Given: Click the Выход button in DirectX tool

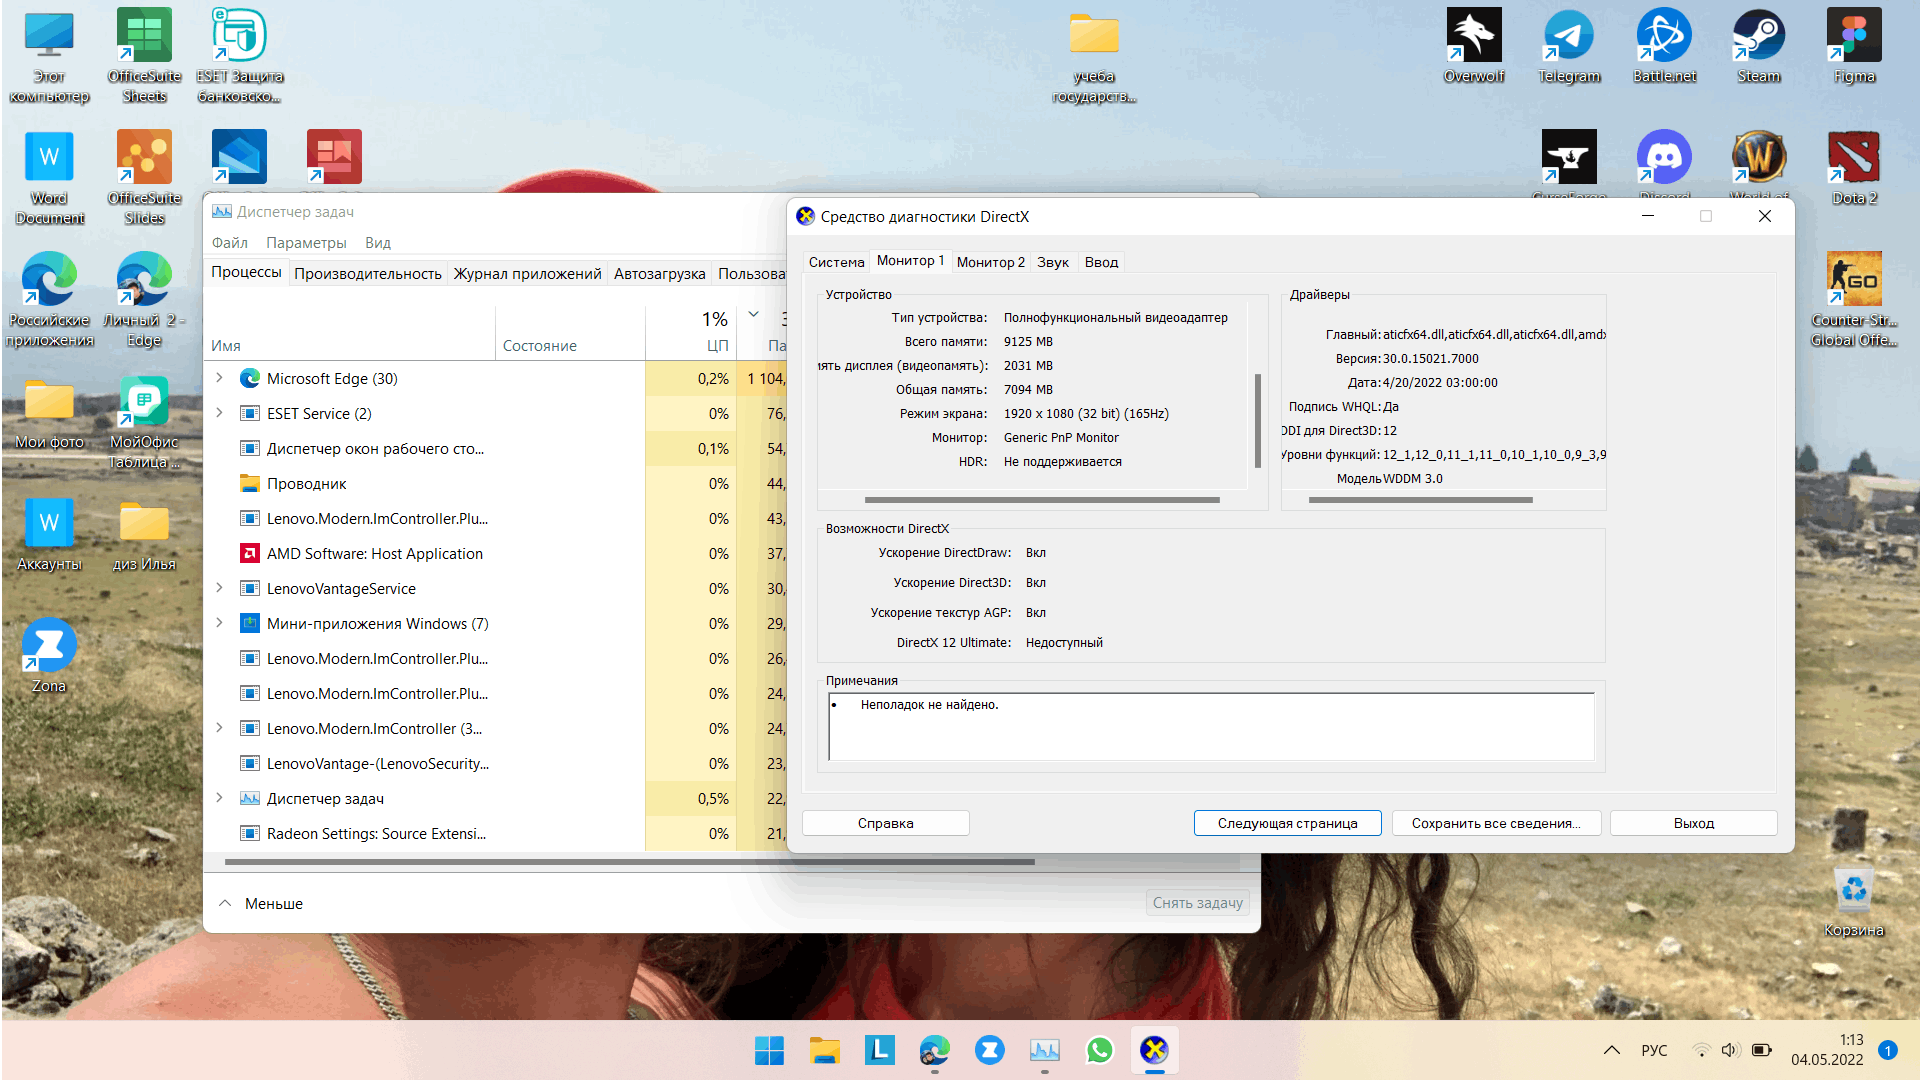Looking at the screenshot, I should coord(1694,823).
